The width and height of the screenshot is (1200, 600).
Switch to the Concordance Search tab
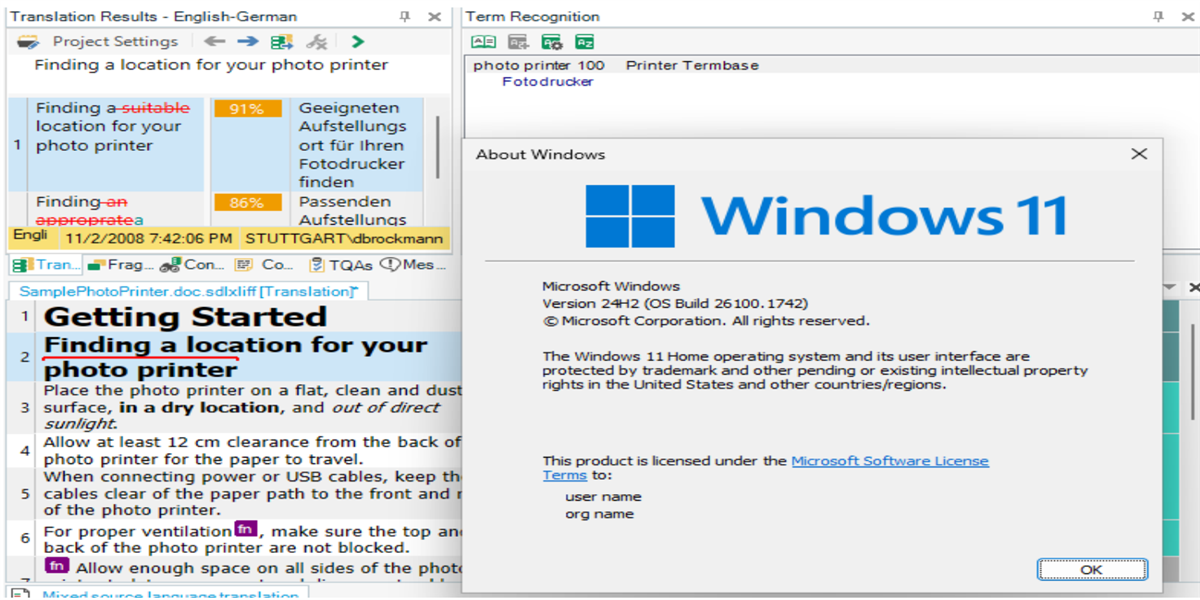coord(191,265)
